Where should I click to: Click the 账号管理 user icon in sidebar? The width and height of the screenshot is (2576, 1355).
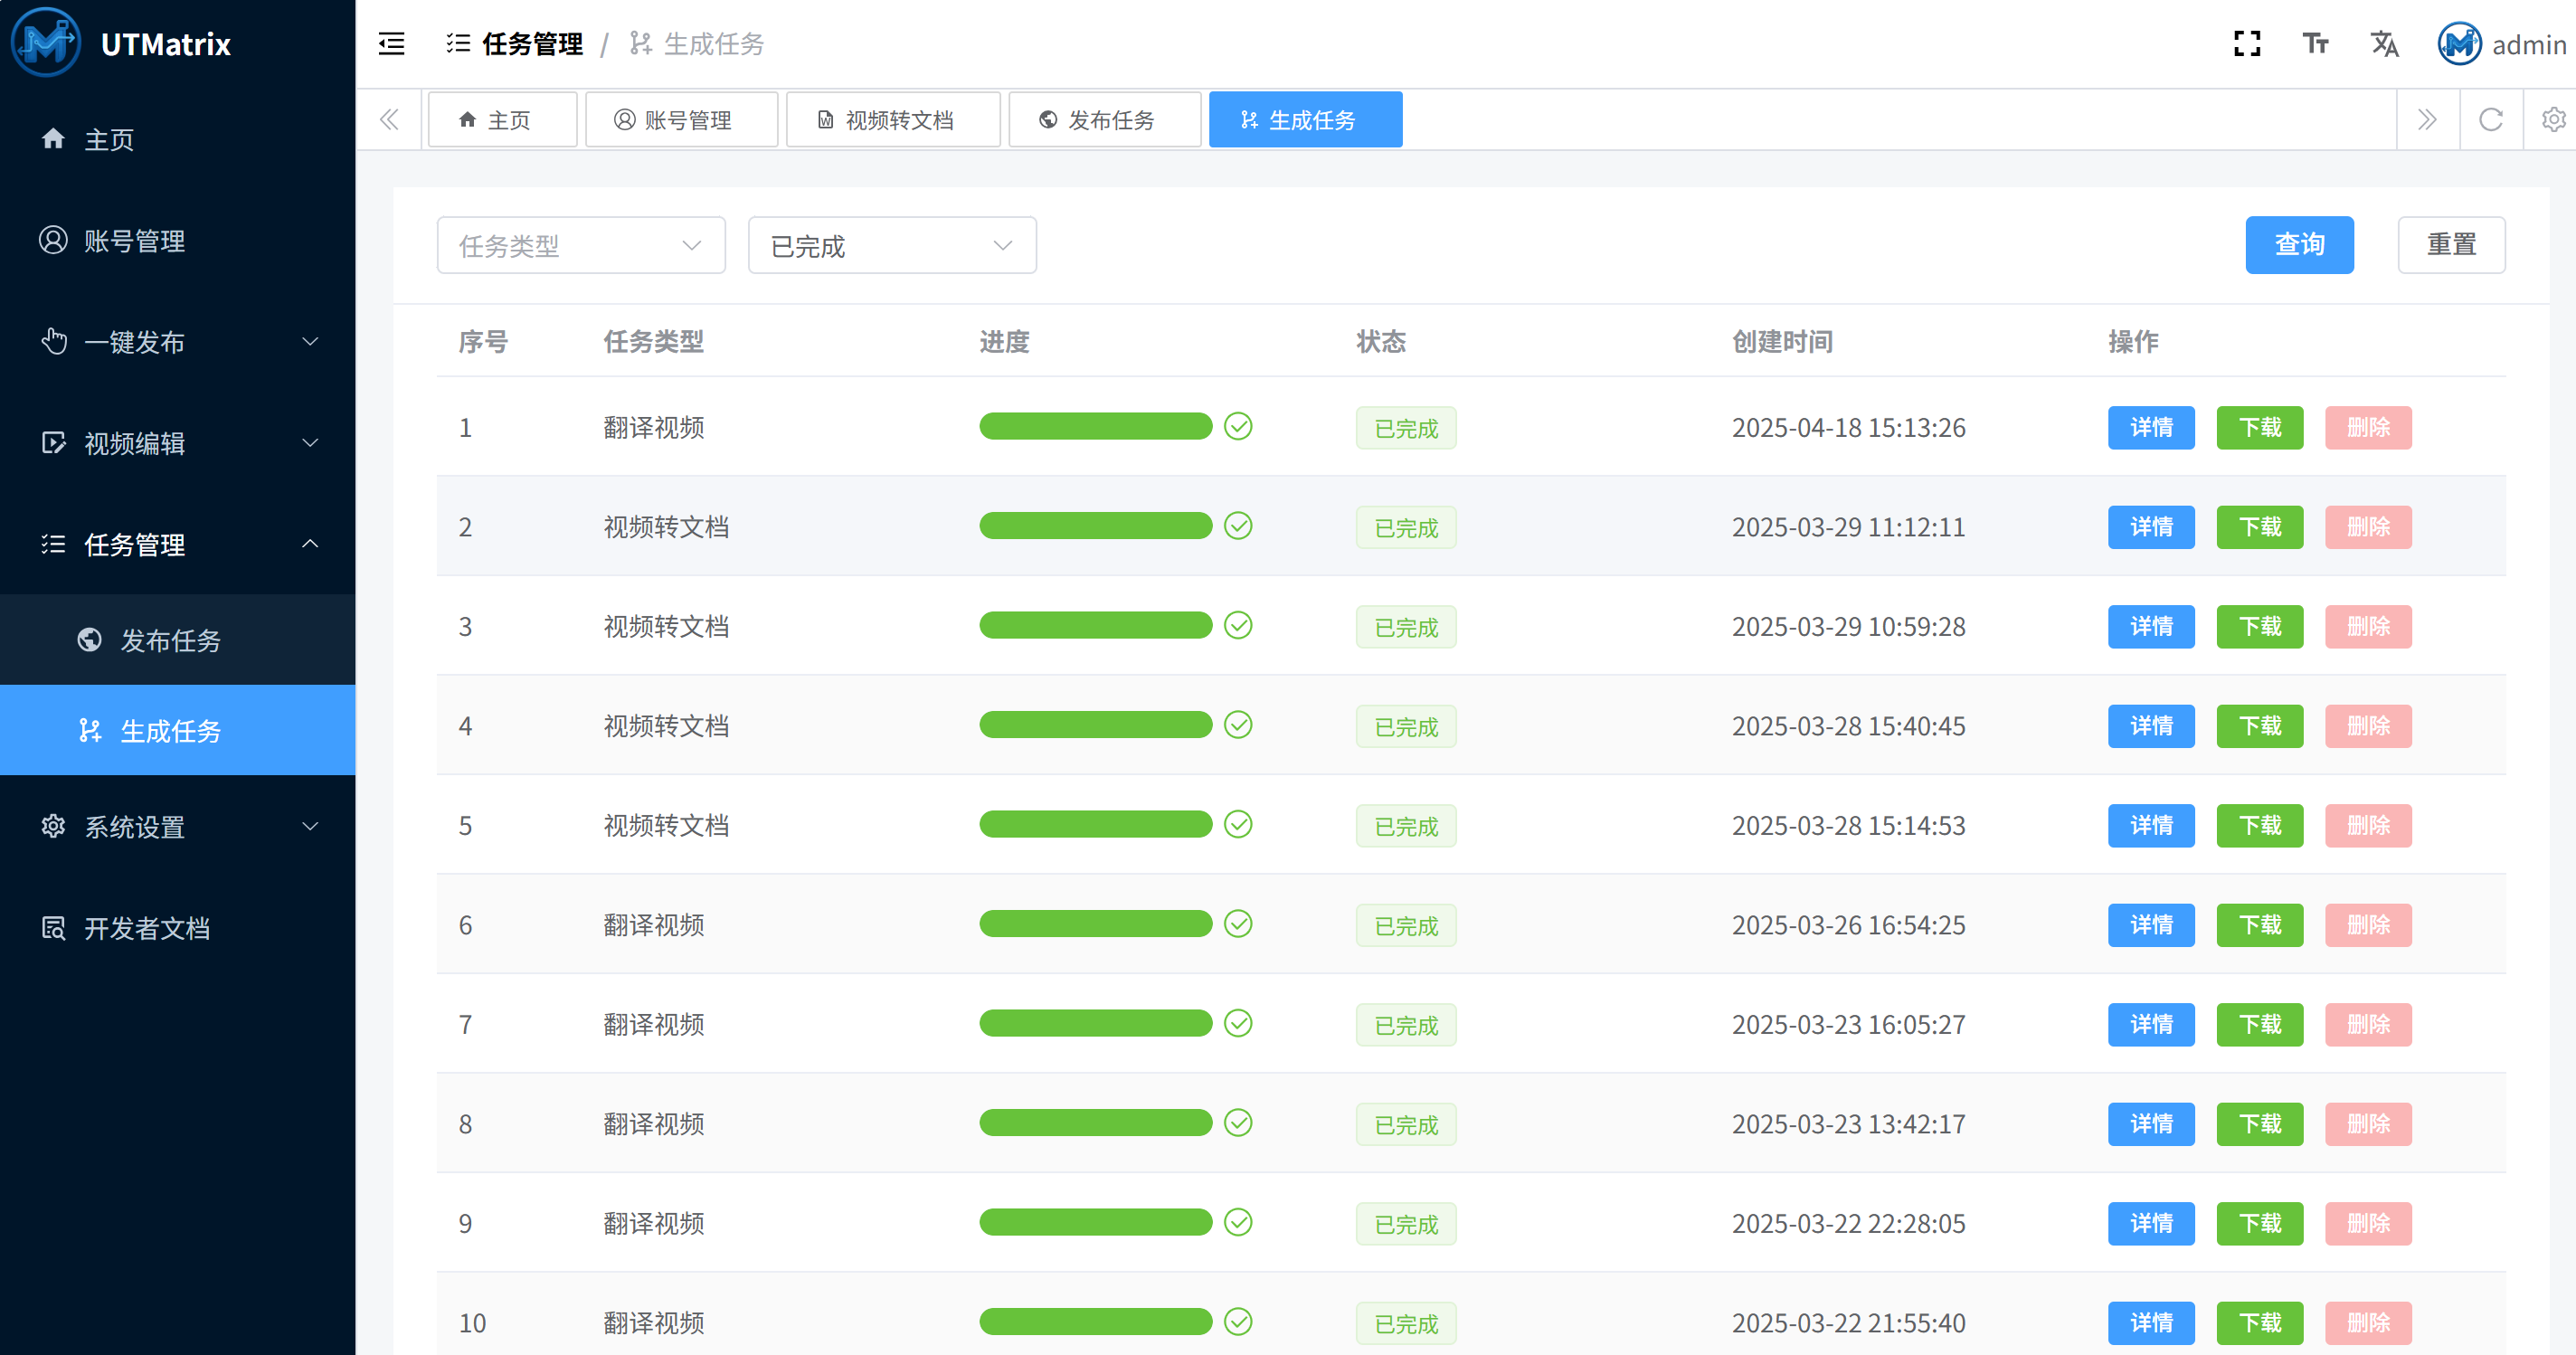(x=53, y=240)
